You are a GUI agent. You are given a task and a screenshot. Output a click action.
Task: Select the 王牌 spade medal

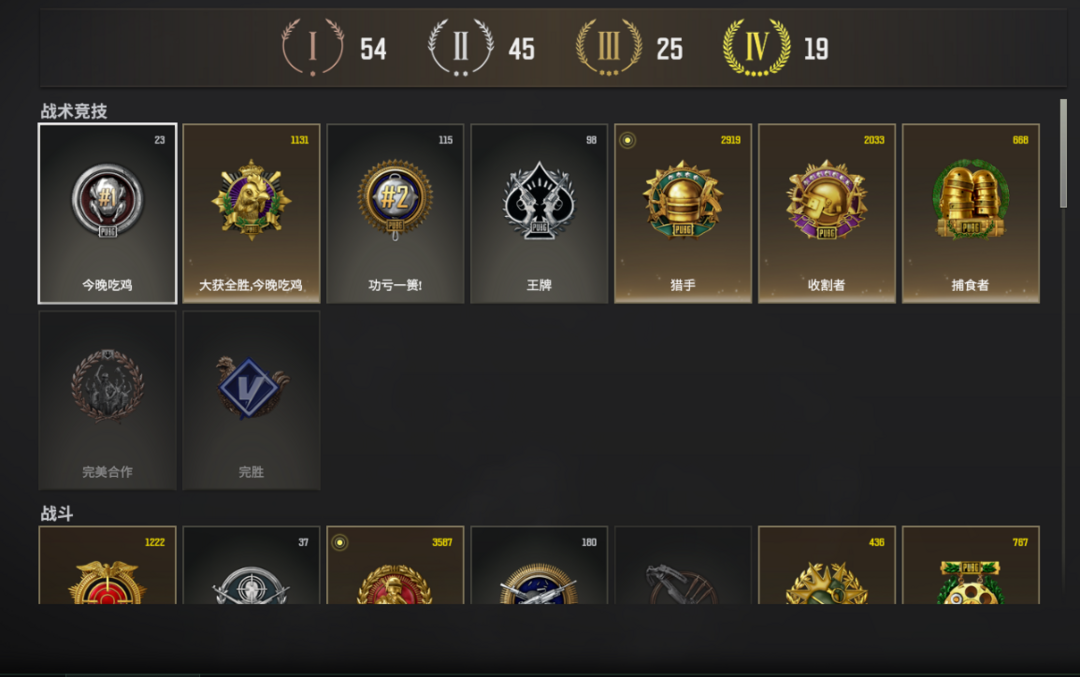(x=539, y=213)
